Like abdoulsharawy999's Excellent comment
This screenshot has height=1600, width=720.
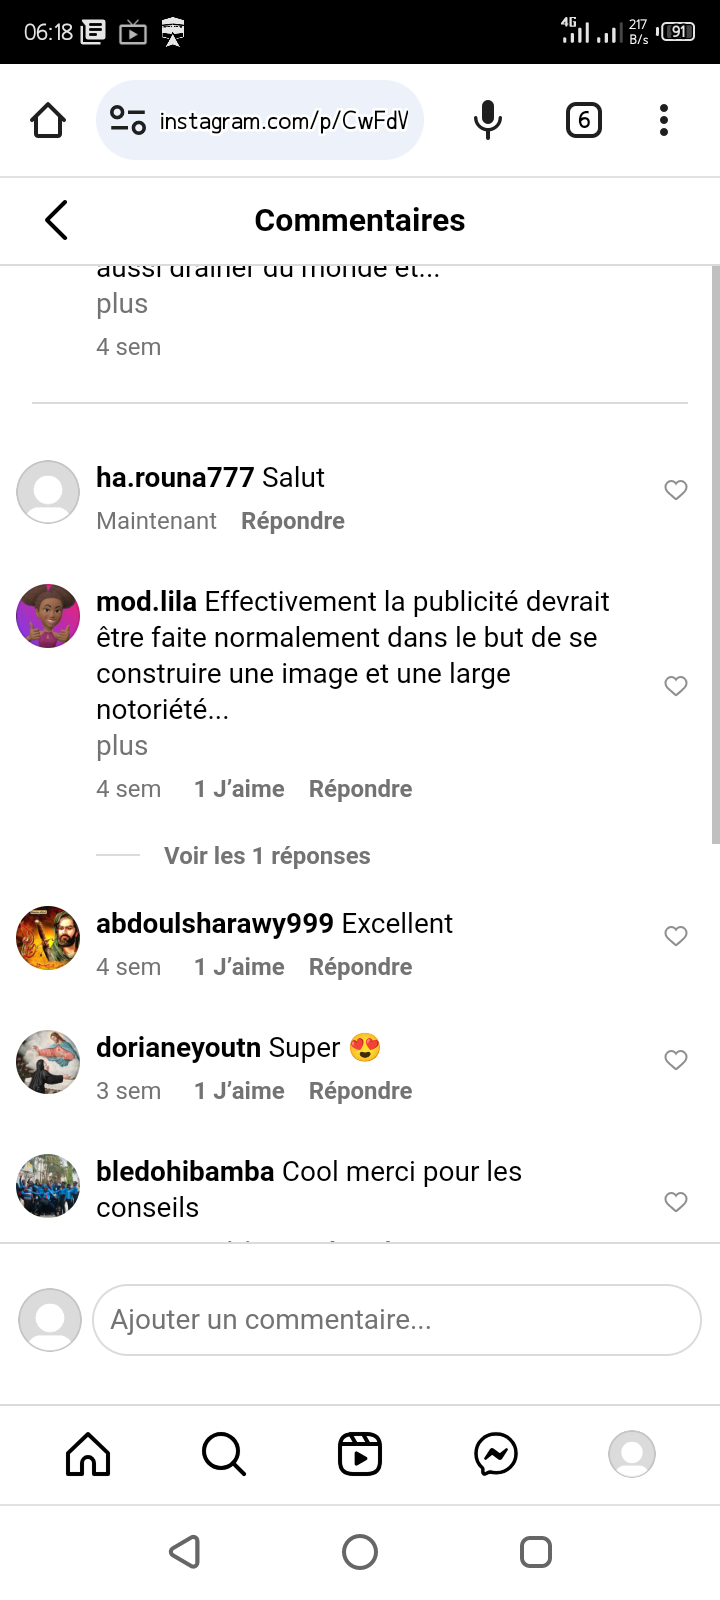[676, 936]
